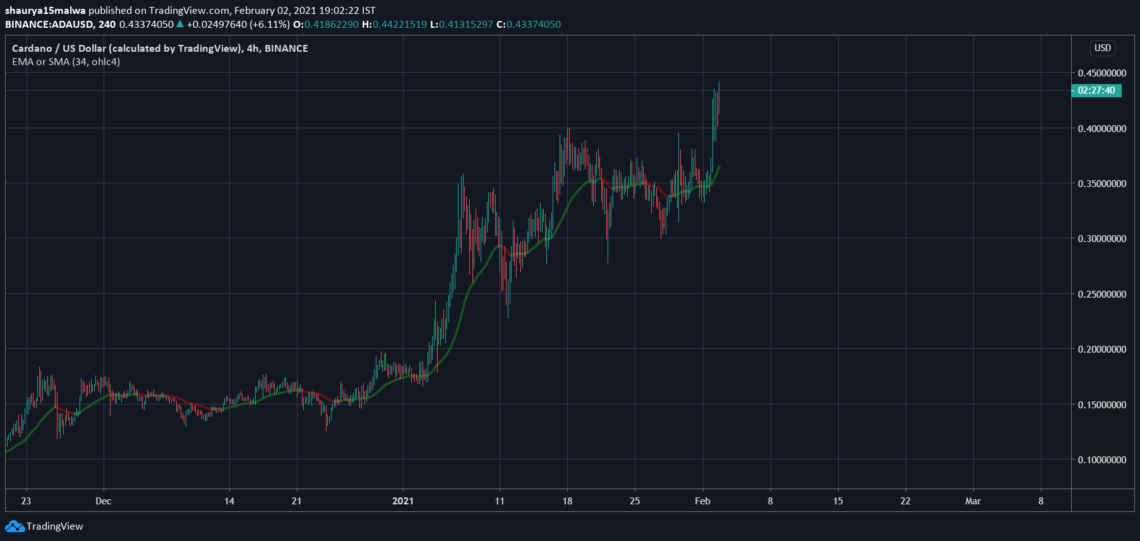Click the 0.45000000 price axis label

pyautogui.click(x=1103, y=73)
